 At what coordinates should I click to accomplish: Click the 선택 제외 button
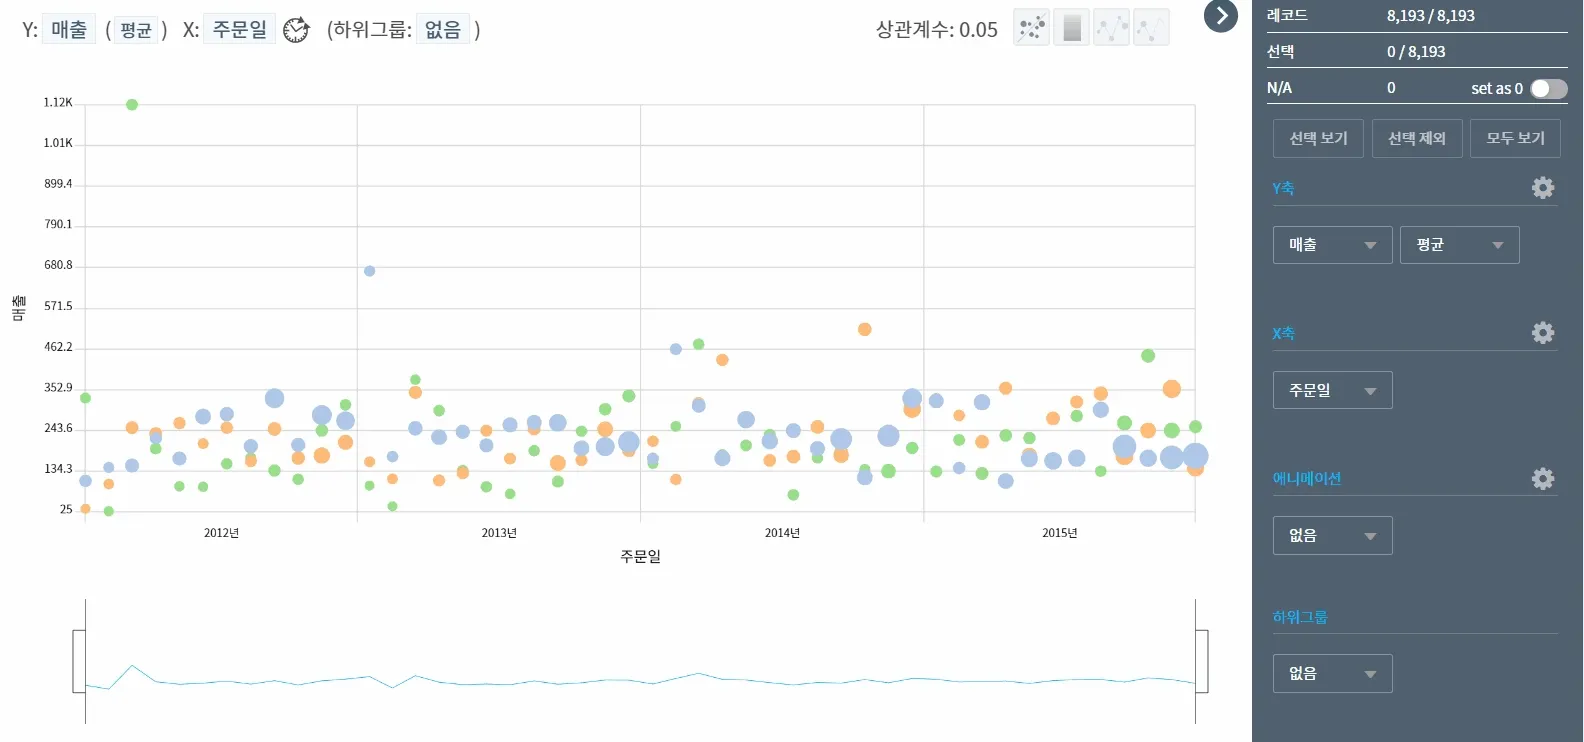(x=1417, y=139)
